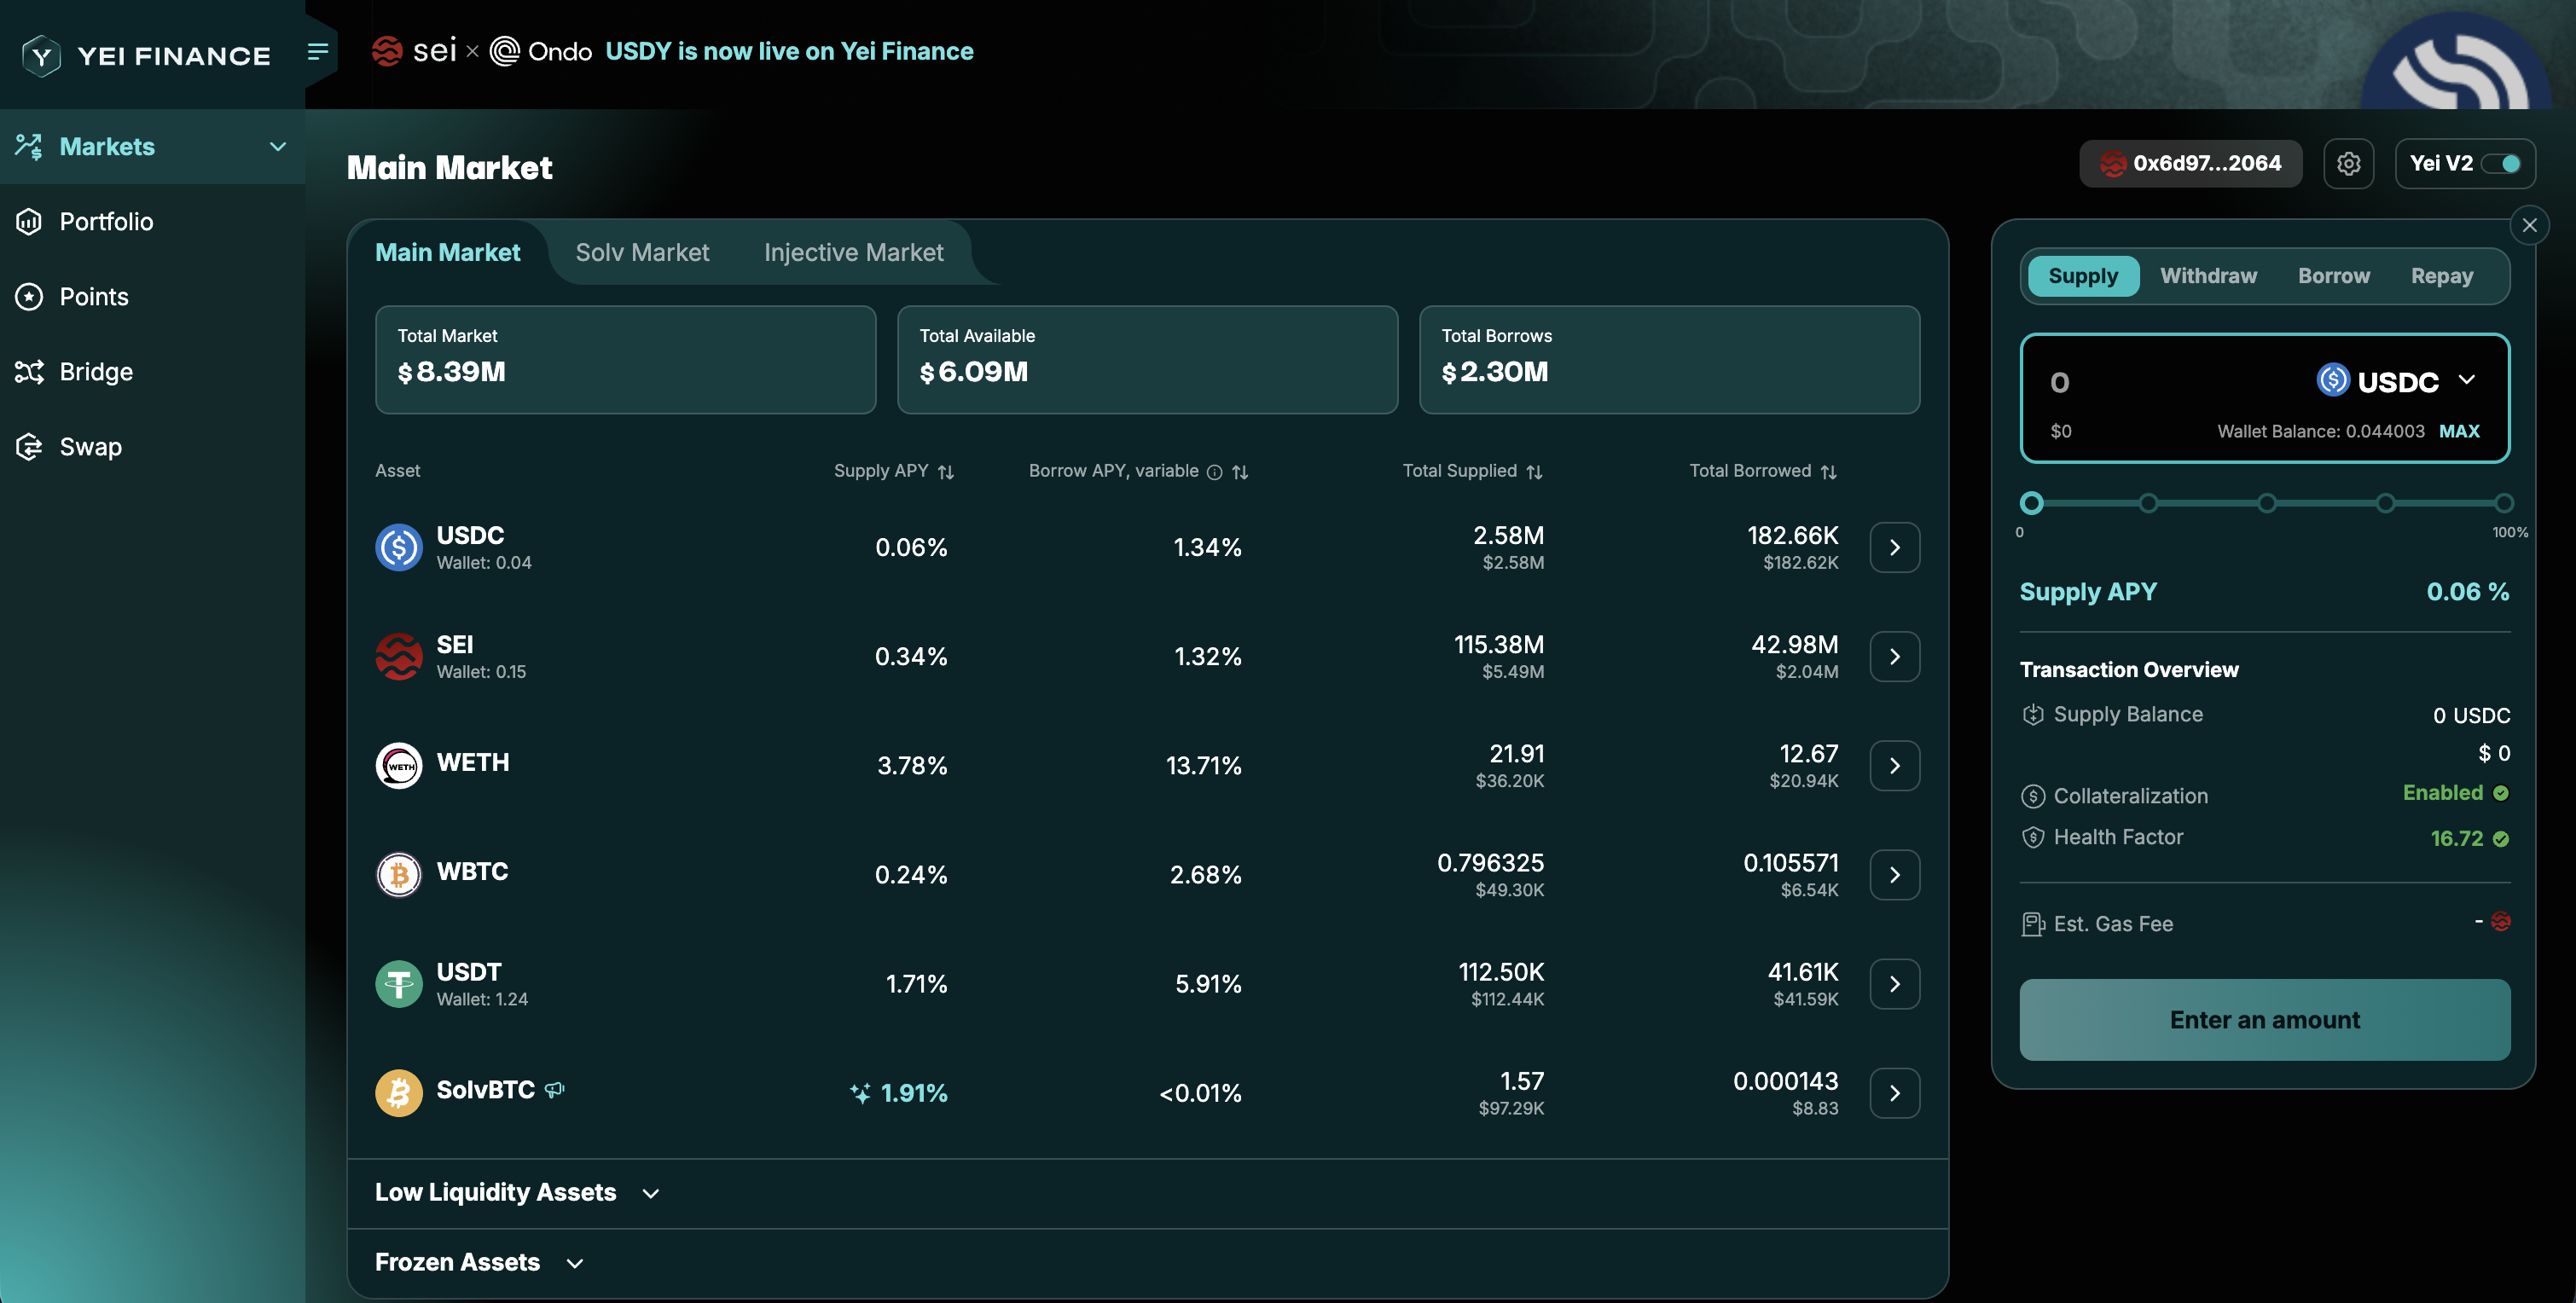The image size is (2576, 1303).
Task: Open WETH row arrow button
Action: pos(1894,766)
